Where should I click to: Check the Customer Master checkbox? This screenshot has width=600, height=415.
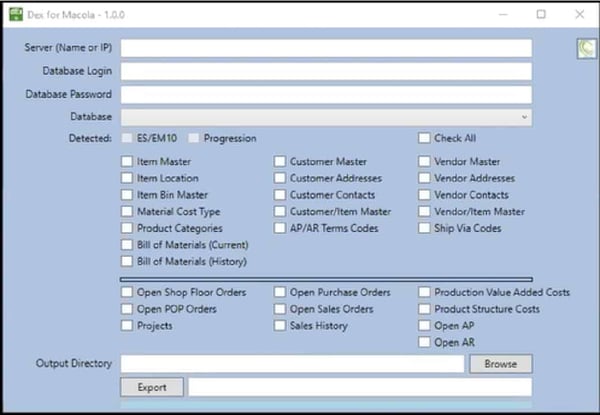click(280, 161)
